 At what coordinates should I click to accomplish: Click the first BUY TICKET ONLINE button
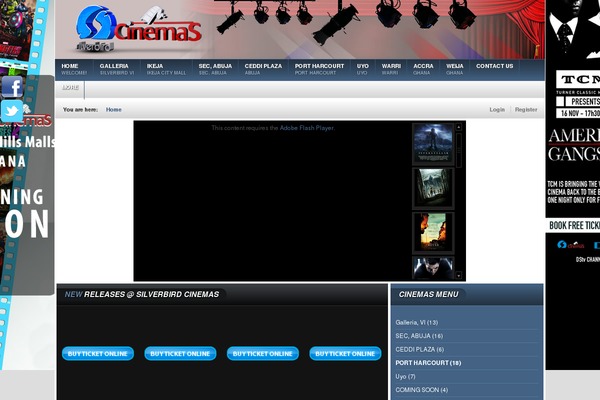click(98, 354)
